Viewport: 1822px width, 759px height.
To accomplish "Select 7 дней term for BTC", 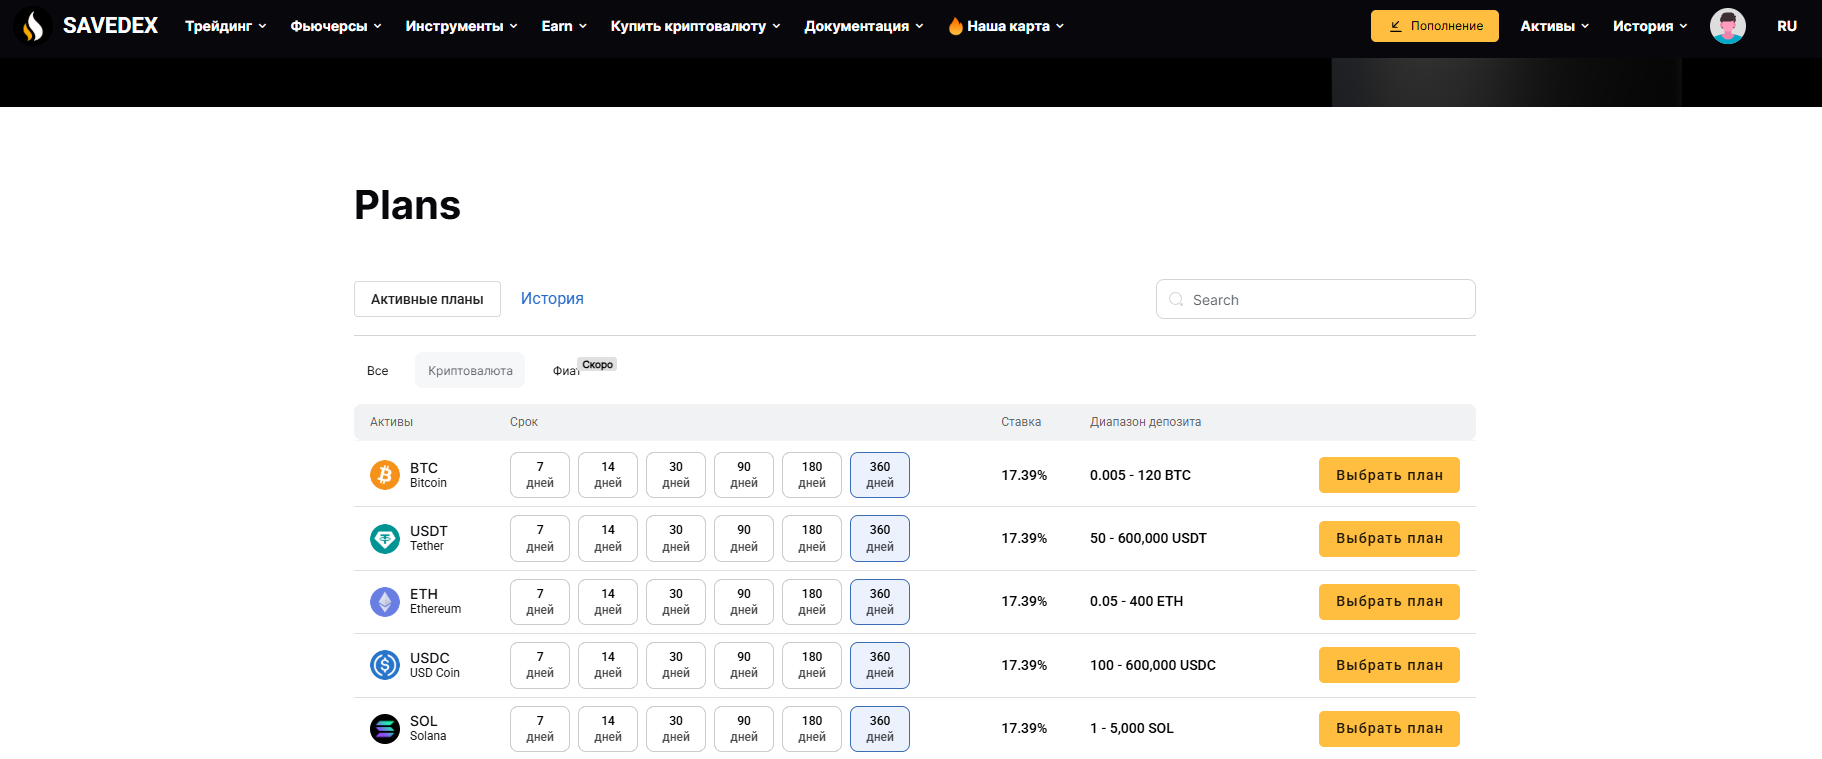I will (540, 475).
